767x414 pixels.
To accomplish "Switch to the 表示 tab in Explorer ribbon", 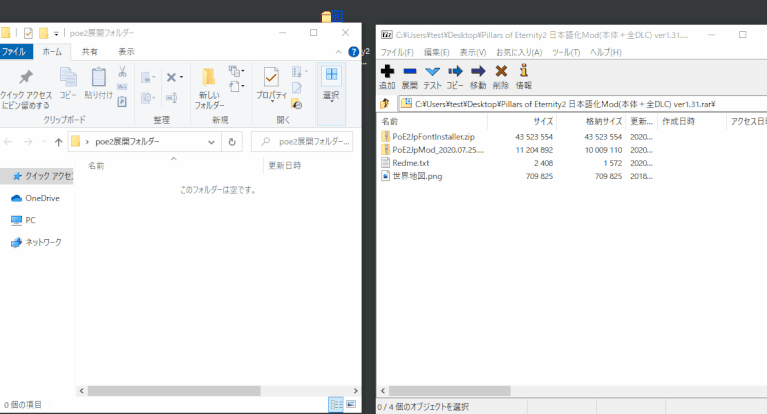I will 126,51.
